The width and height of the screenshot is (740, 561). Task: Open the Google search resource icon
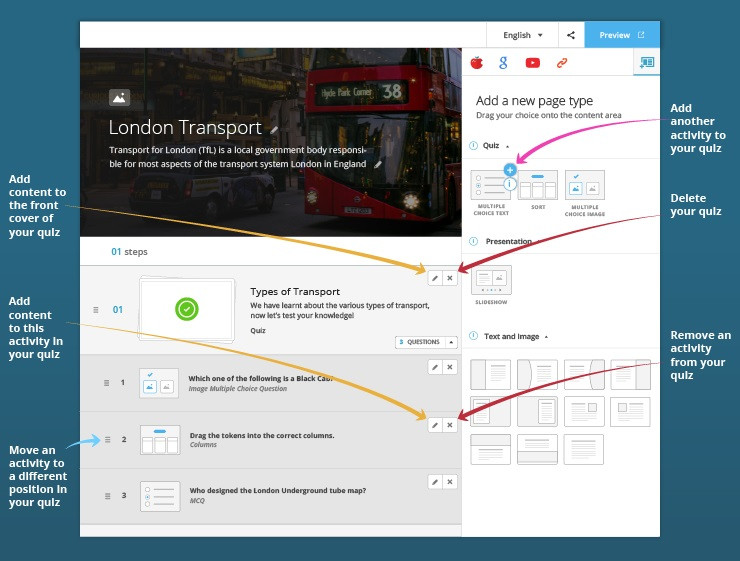point(504,62)
